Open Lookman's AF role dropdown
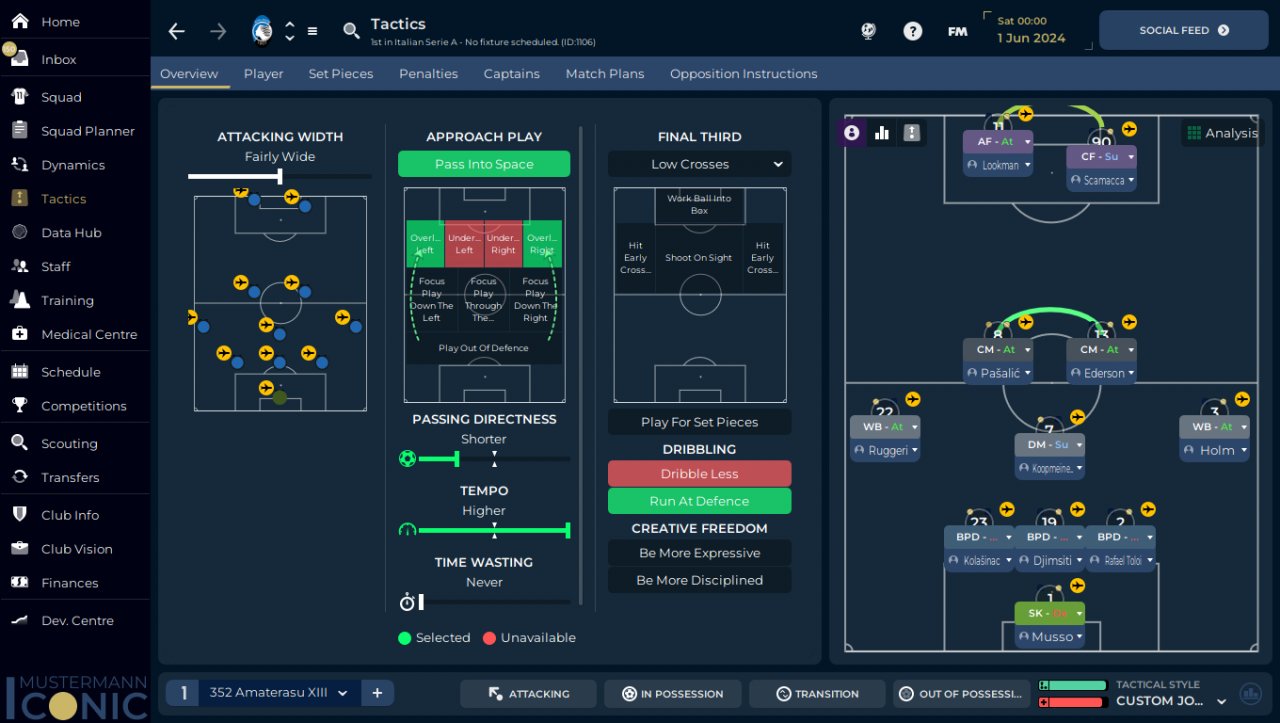Screen dimensions: 1280x723 [998, 142]
